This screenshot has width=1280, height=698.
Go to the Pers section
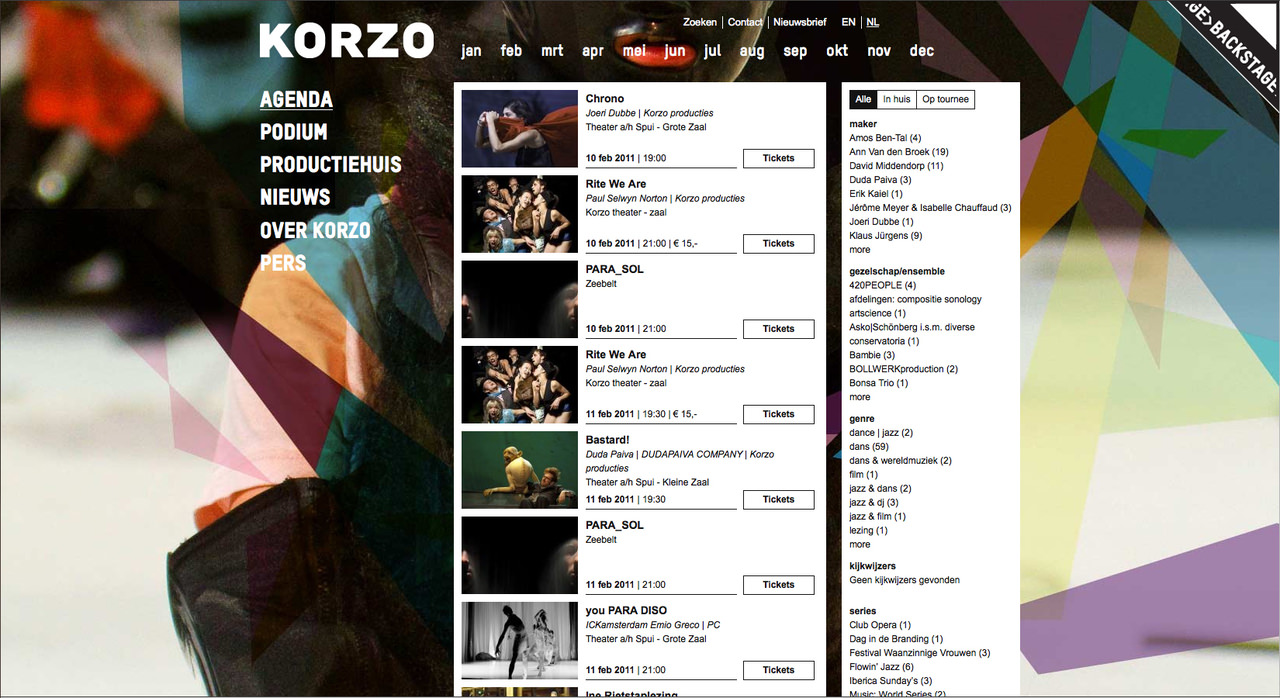283,263
